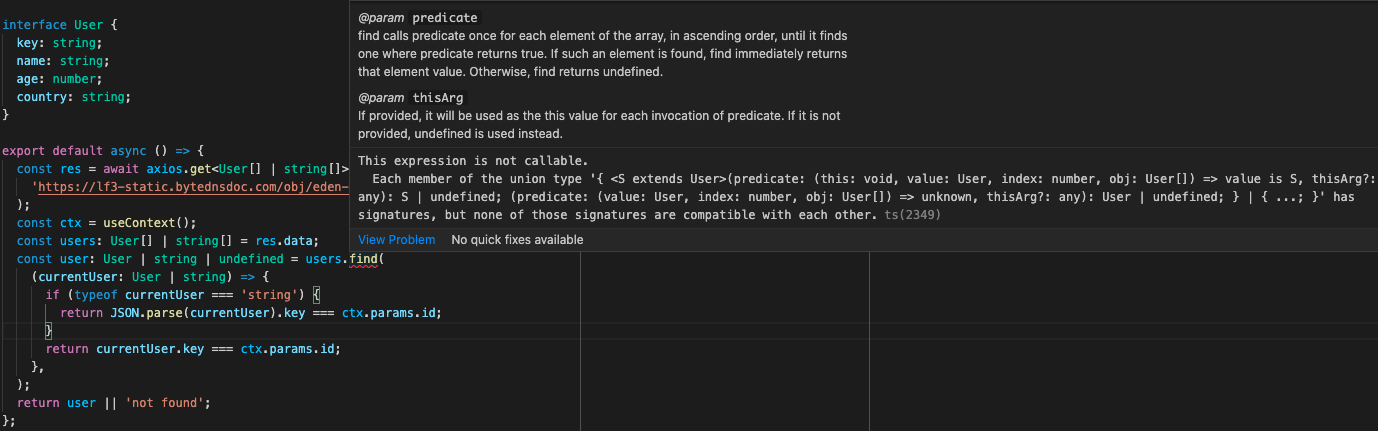Click JSON.parse in the return statement
This screenshot has height=431, width=1378.
(139, 313)
